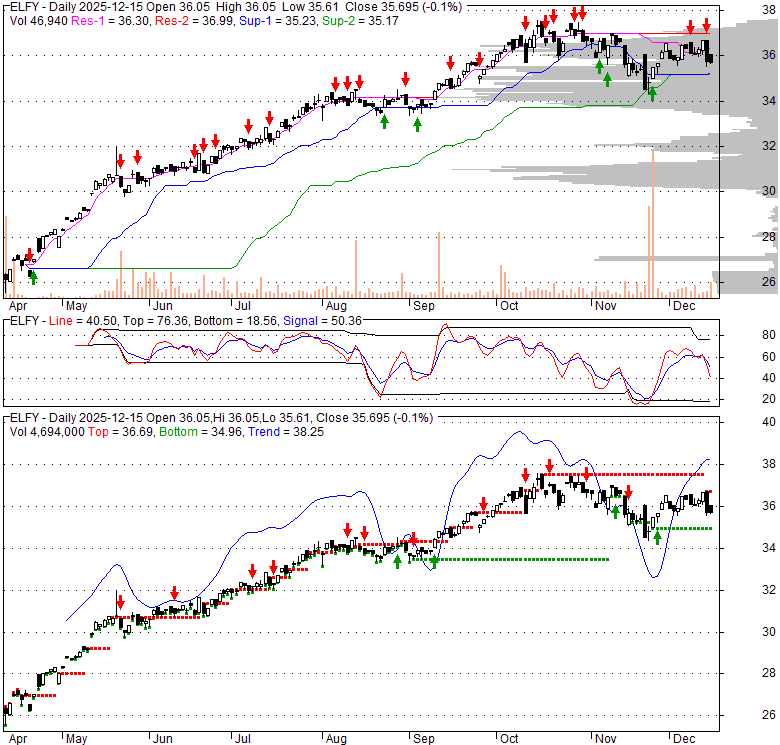Click the tall volume spike bar in September, top chart
This screenshot has height=745, width=780.
(439, 265)
